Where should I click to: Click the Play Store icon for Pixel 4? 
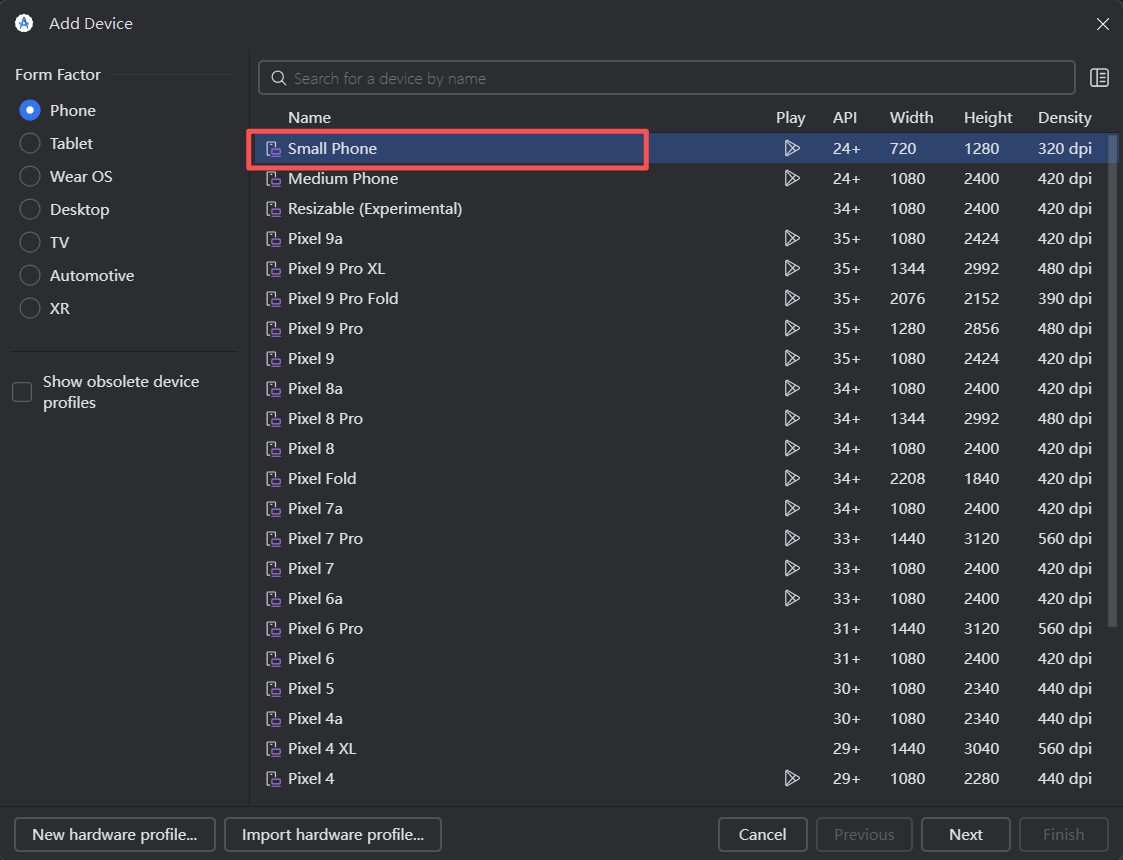coord(791,778)
